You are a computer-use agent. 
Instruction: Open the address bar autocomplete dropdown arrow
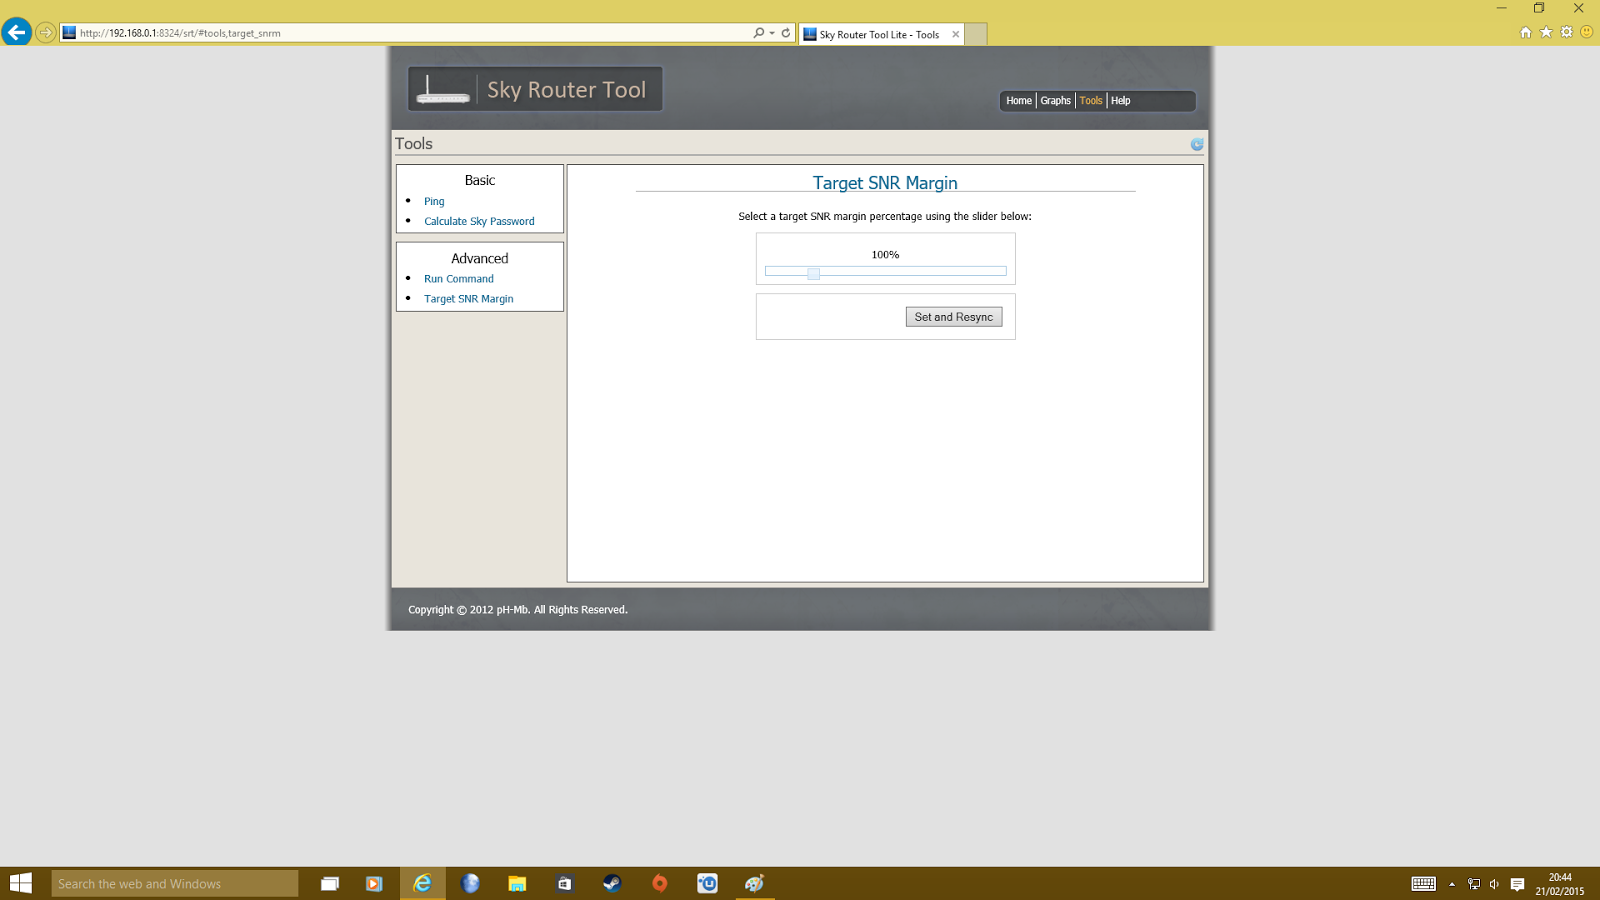(x=772, y=33)
